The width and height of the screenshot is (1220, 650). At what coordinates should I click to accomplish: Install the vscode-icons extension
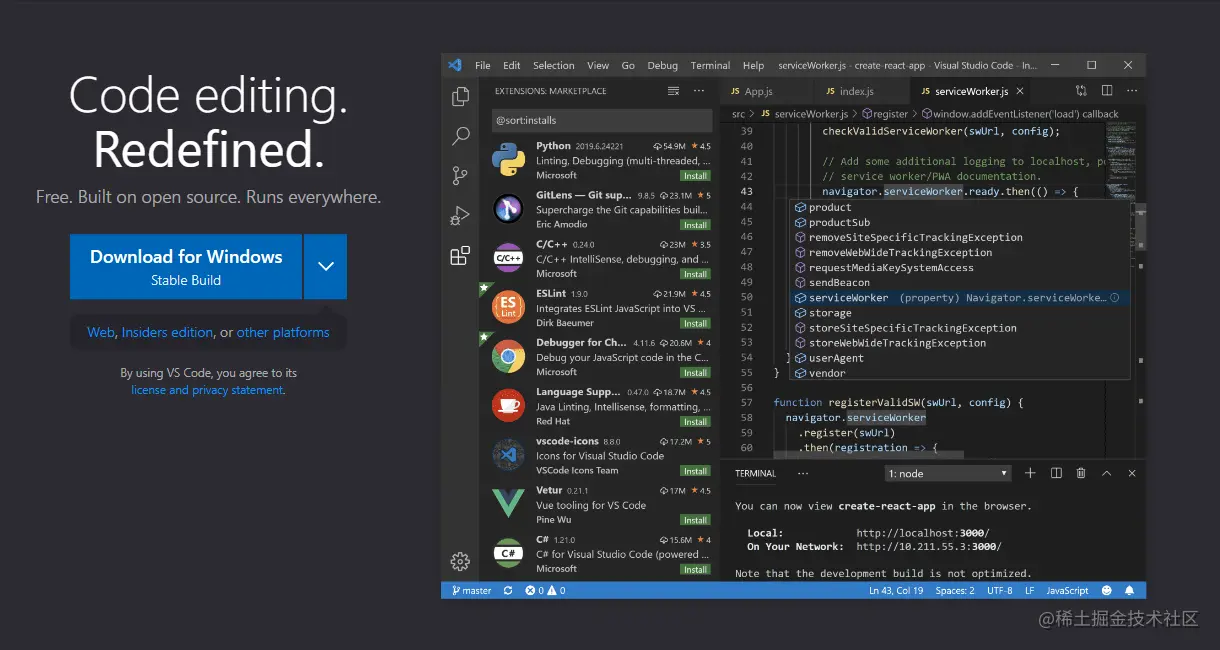(x=695, y=470)
